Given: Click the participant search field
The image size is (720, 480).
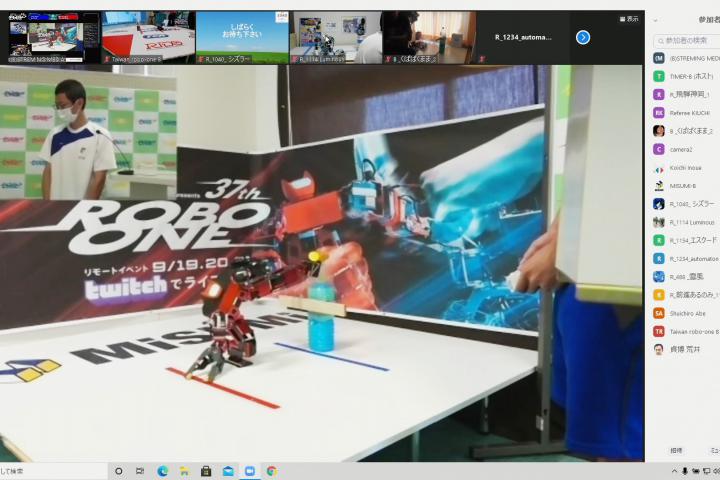Looking at the screenshot, I should [687, 41].
